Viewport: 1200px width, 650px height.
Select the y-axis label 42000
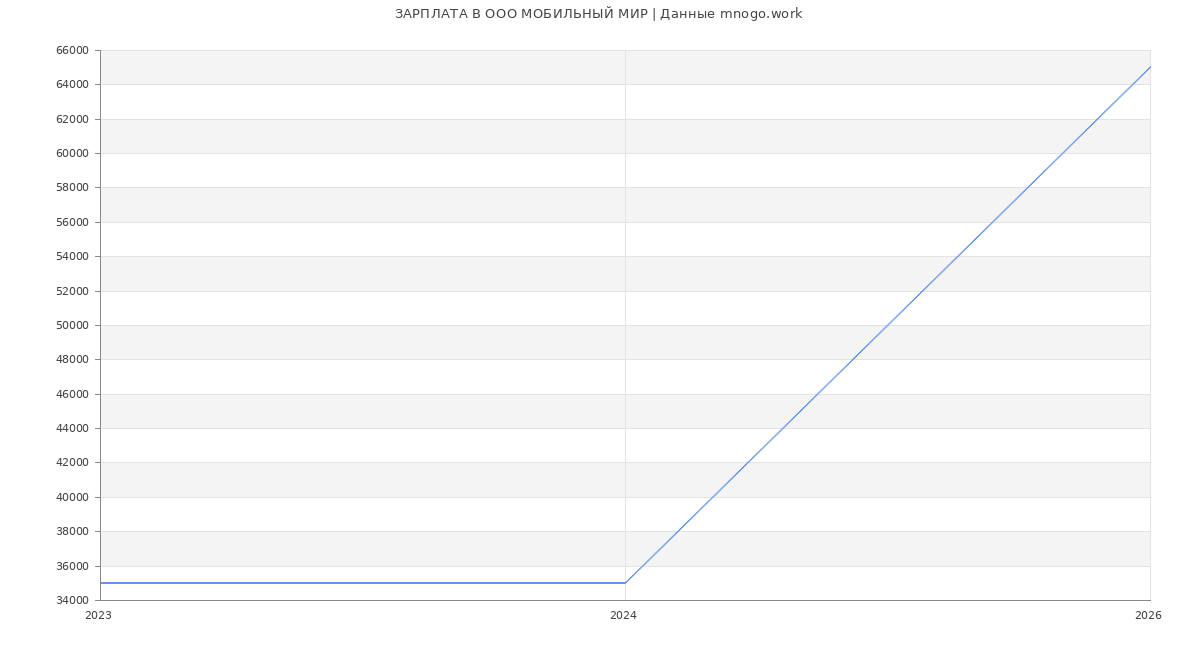pyautogui.click(x=73, y=463)
